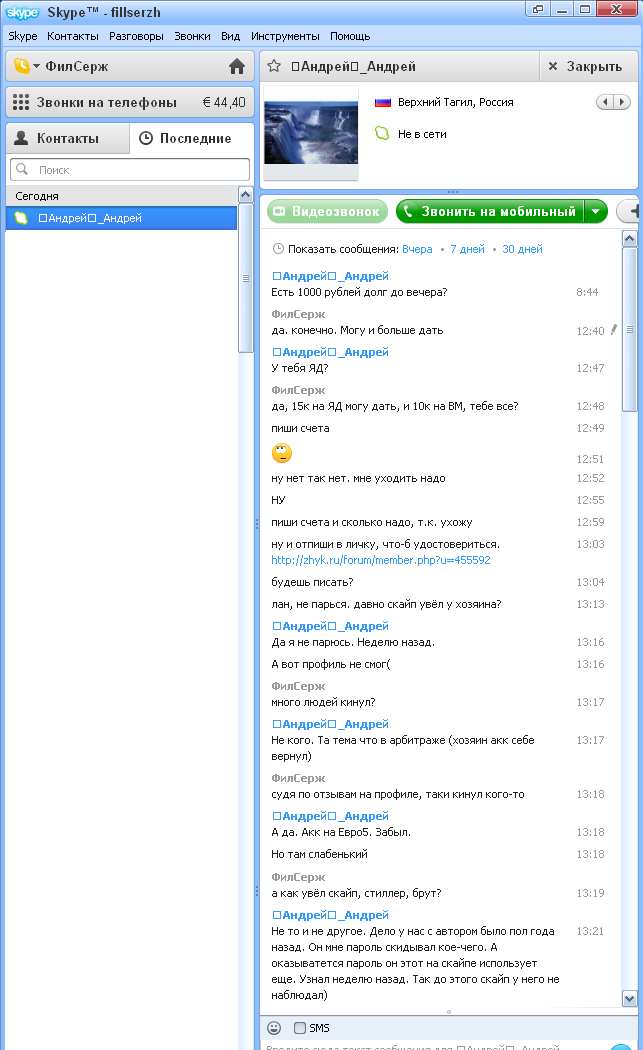Show messages from 7 дней
This screenshot has width=643, height=1050.
pos(468,249)
